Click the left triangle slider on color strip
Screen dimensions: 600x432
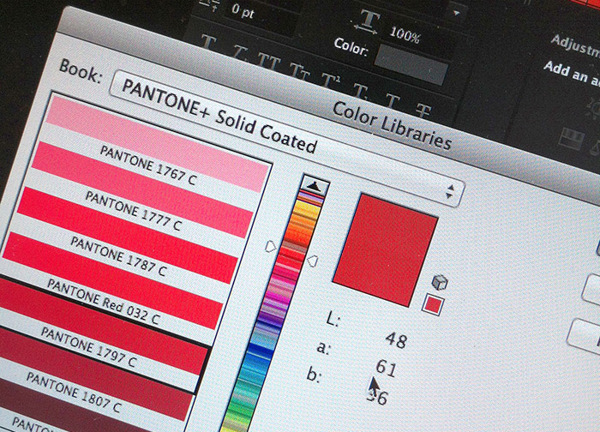(x=271, y=246)
